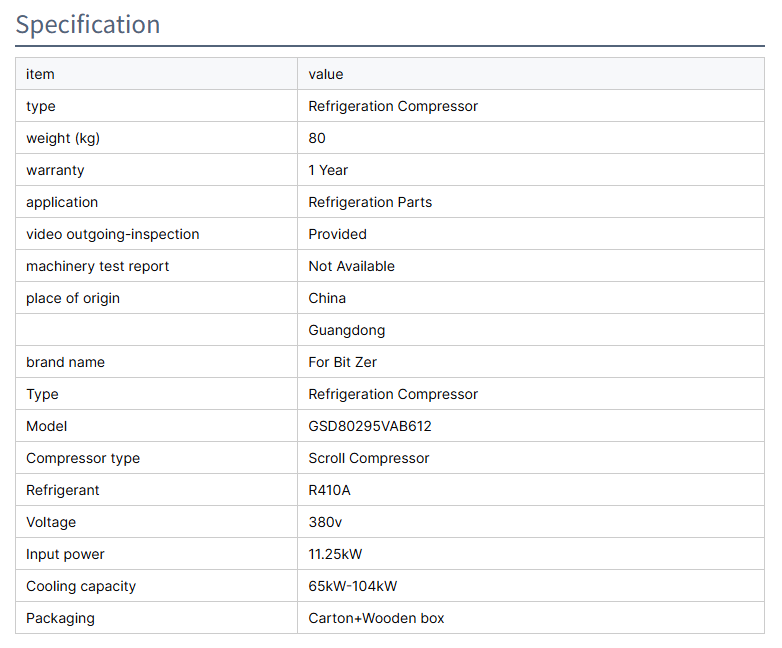Click the China place of origin value
This screenshot has height=648, width=782.
(327, 298)
